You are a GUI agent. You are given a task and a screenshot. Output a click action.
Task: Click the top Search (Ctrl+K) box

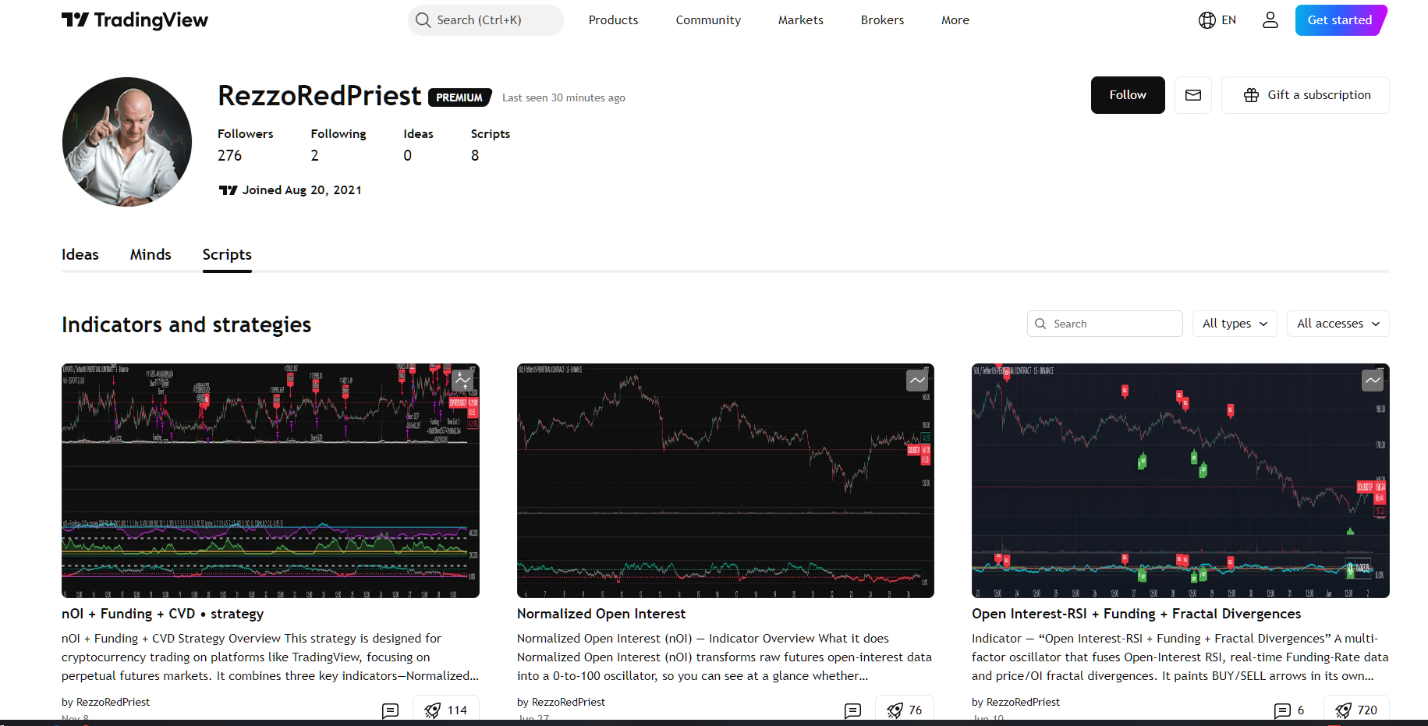pos(486,20)
